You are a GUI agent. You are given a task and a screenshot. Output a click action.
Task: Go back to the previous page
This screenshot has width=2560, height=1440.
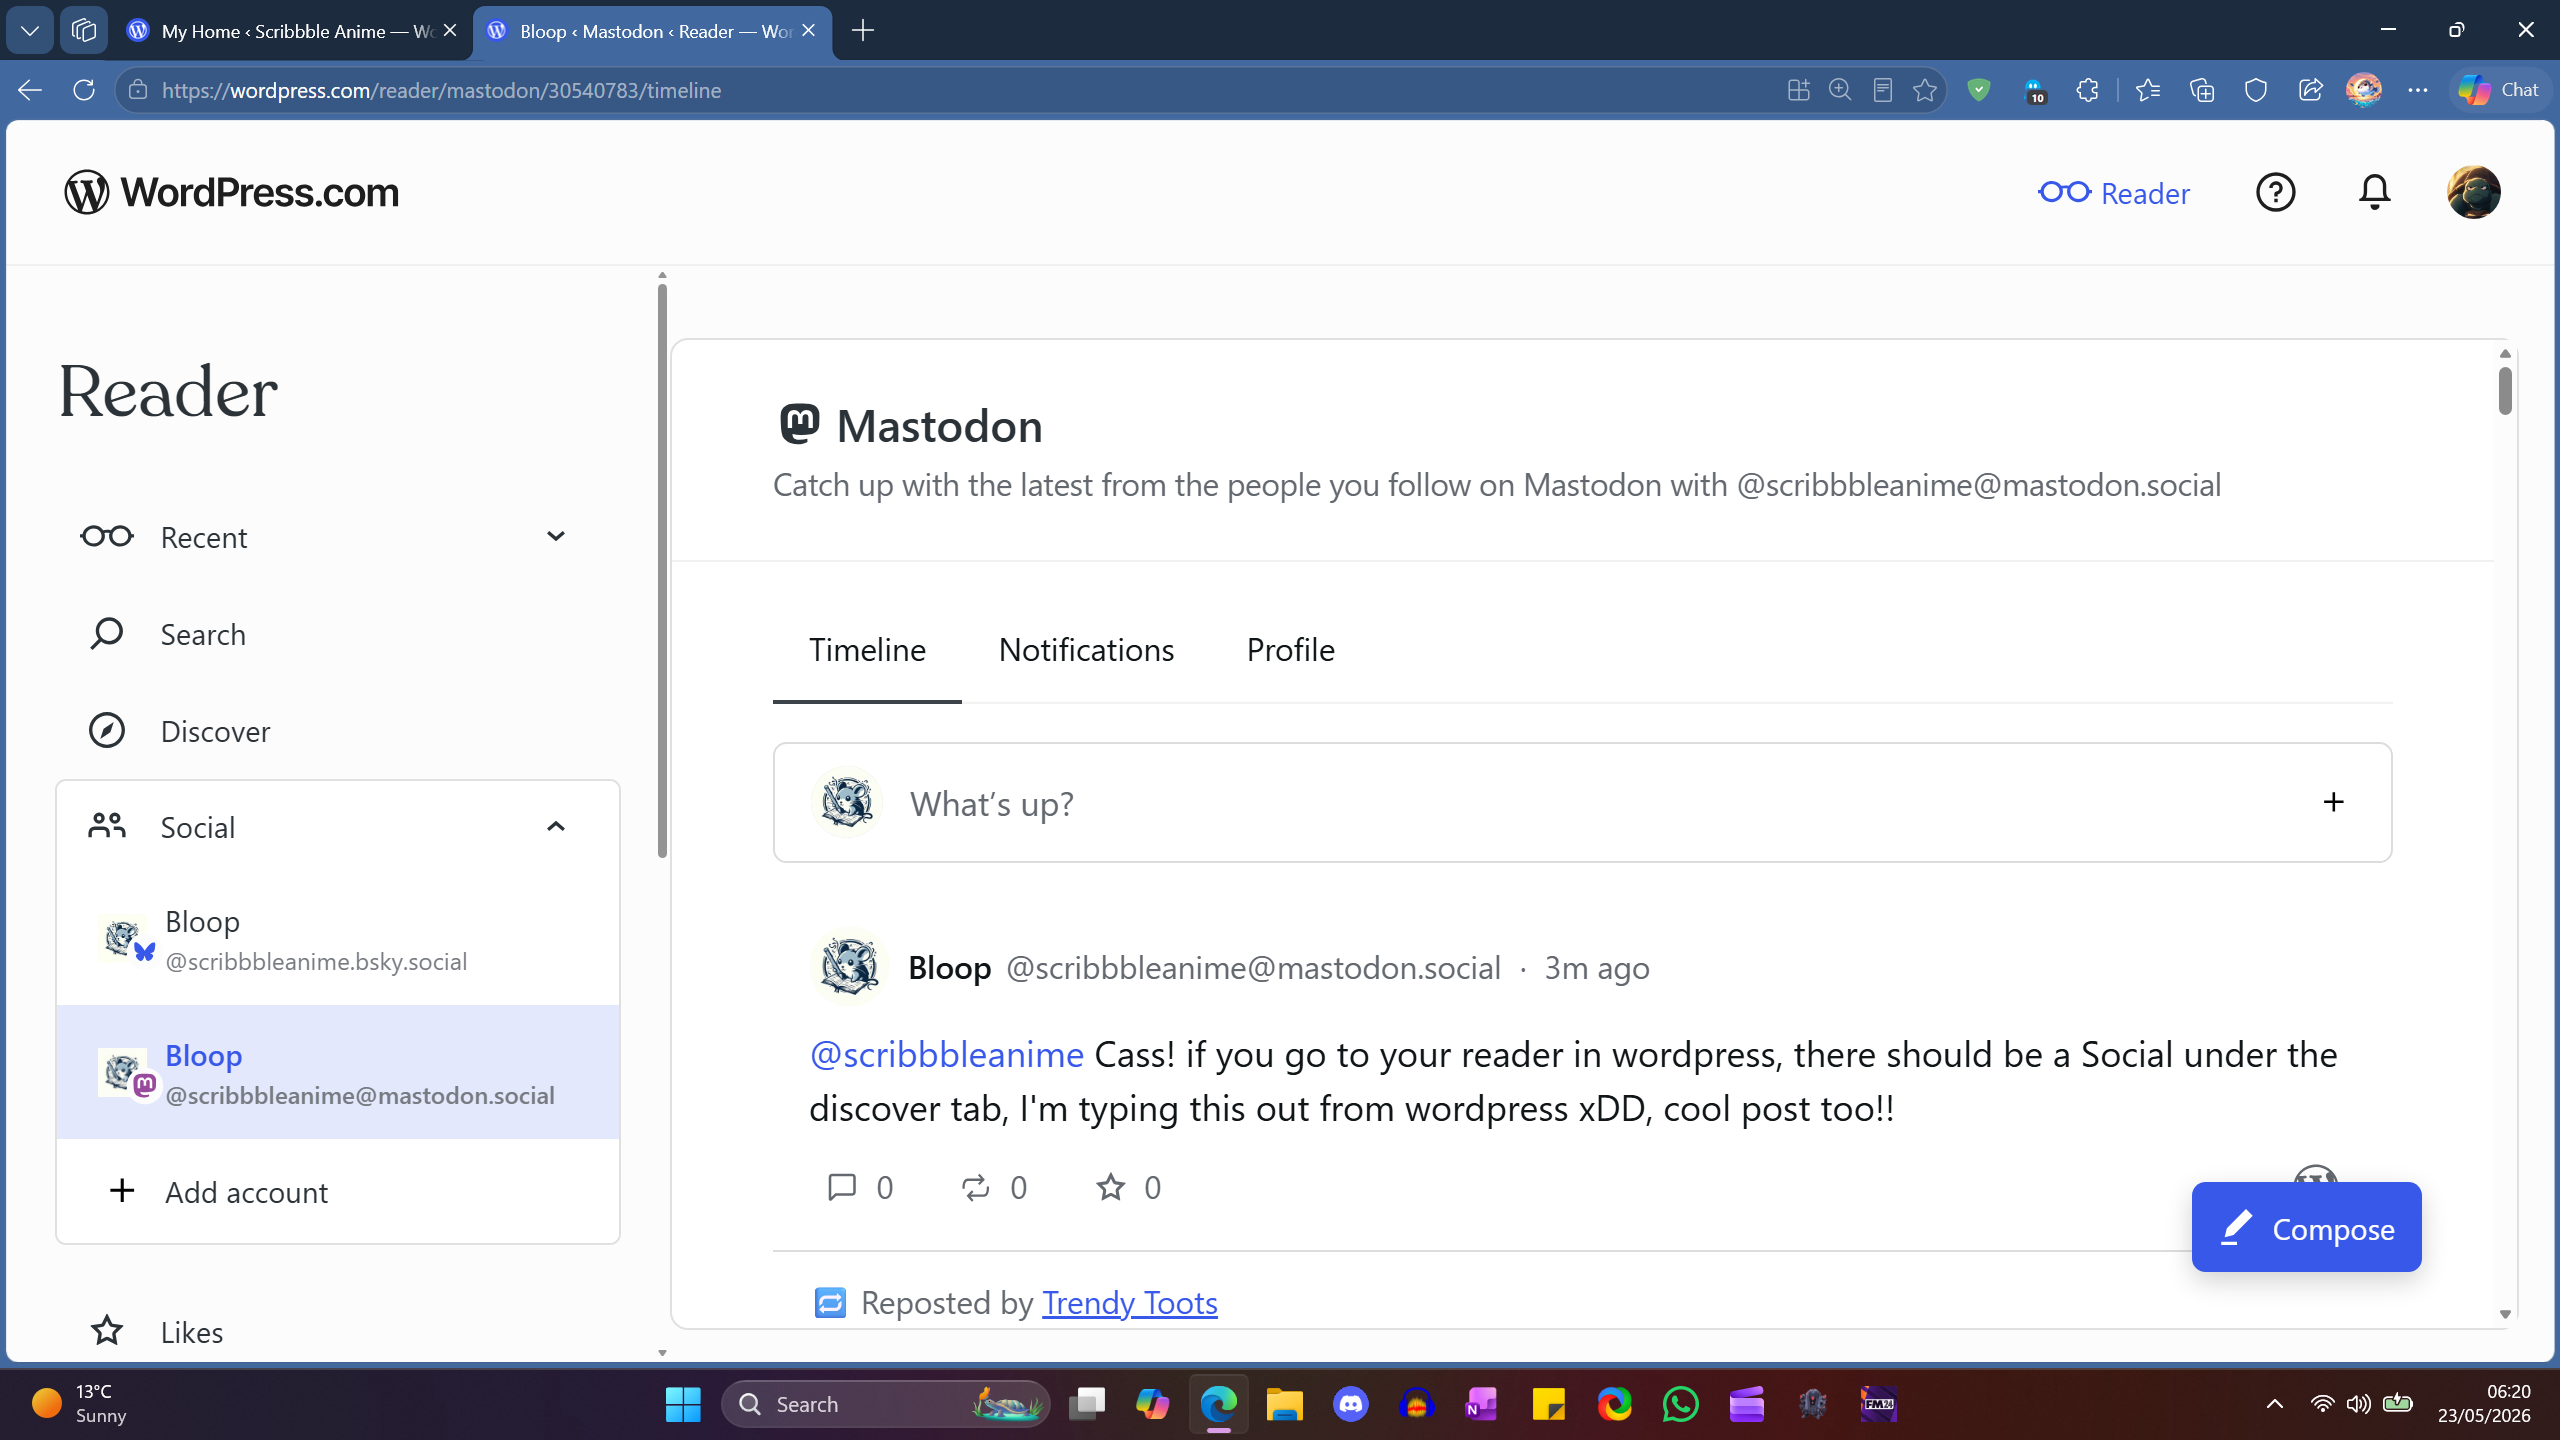(30, 90)
